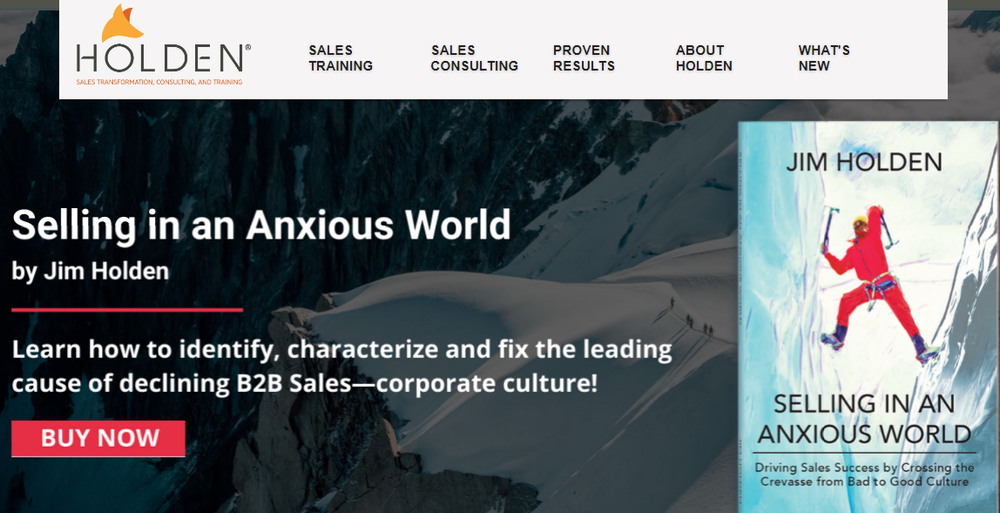
Task: Click the 'Learn how to identify' description text
Action: (x=342, y=367)
